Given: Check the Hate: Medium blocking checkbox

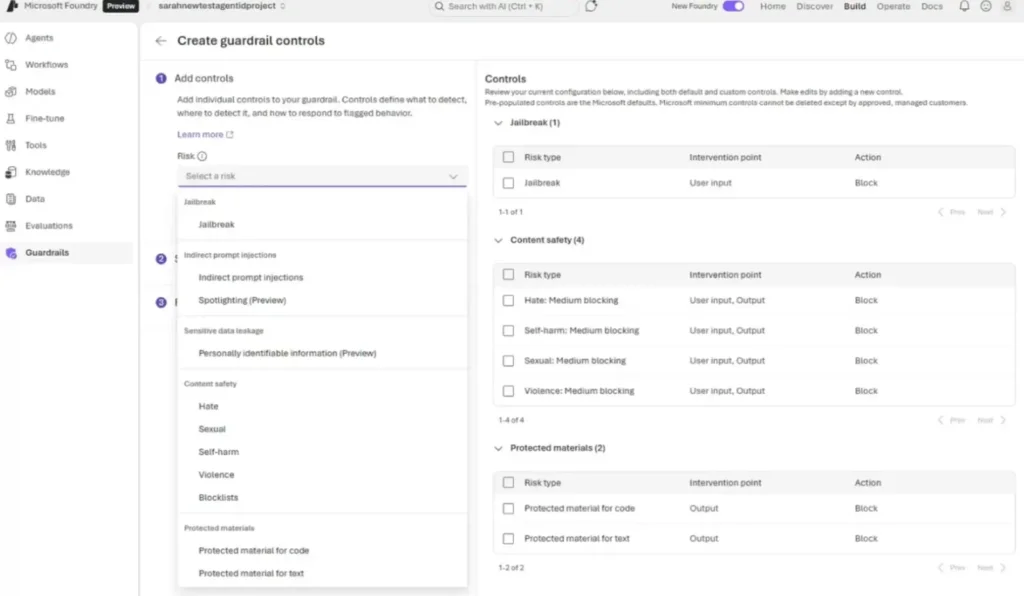Looking at the screenshot, I should pos(509,300).
